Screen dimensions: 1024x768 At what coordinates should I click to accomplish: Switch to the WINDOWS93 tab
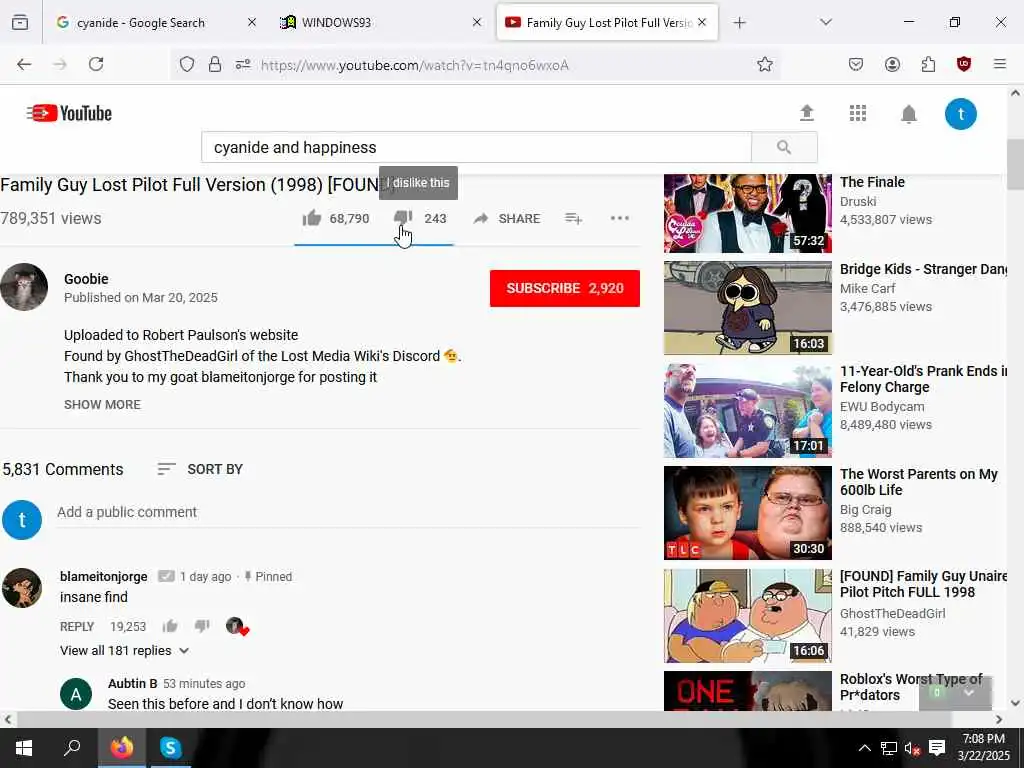[x=381, y=23]
